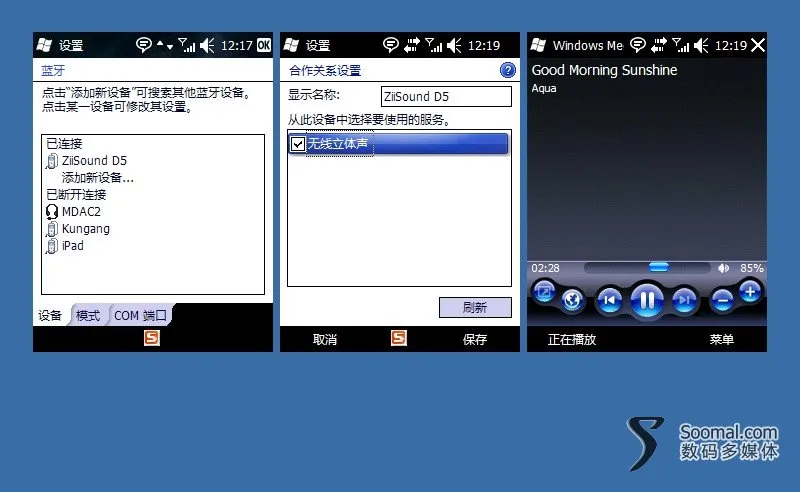This screenshot has height=492, width=800.
Task: Open help question mark icon
Action: point(508,70)
